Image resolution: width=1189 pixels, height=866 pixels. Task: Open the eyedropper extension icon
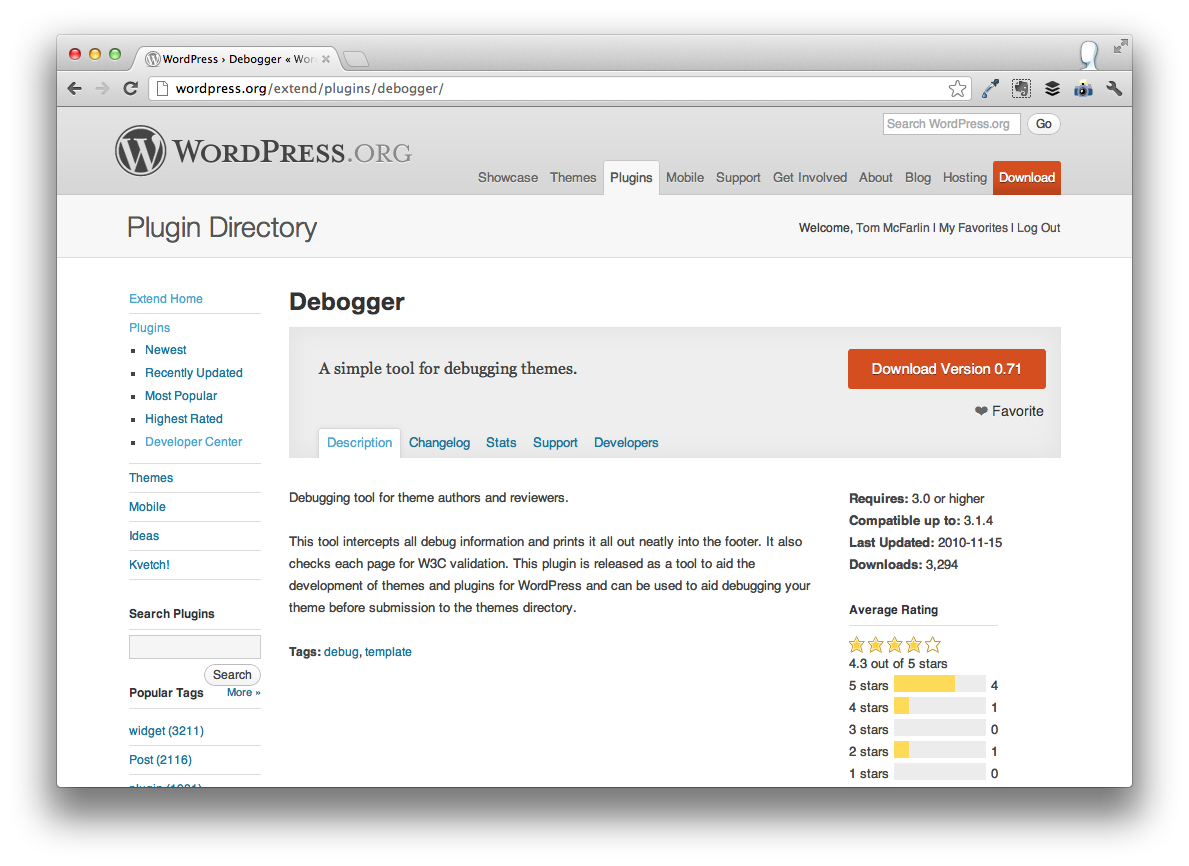(990, 89)
